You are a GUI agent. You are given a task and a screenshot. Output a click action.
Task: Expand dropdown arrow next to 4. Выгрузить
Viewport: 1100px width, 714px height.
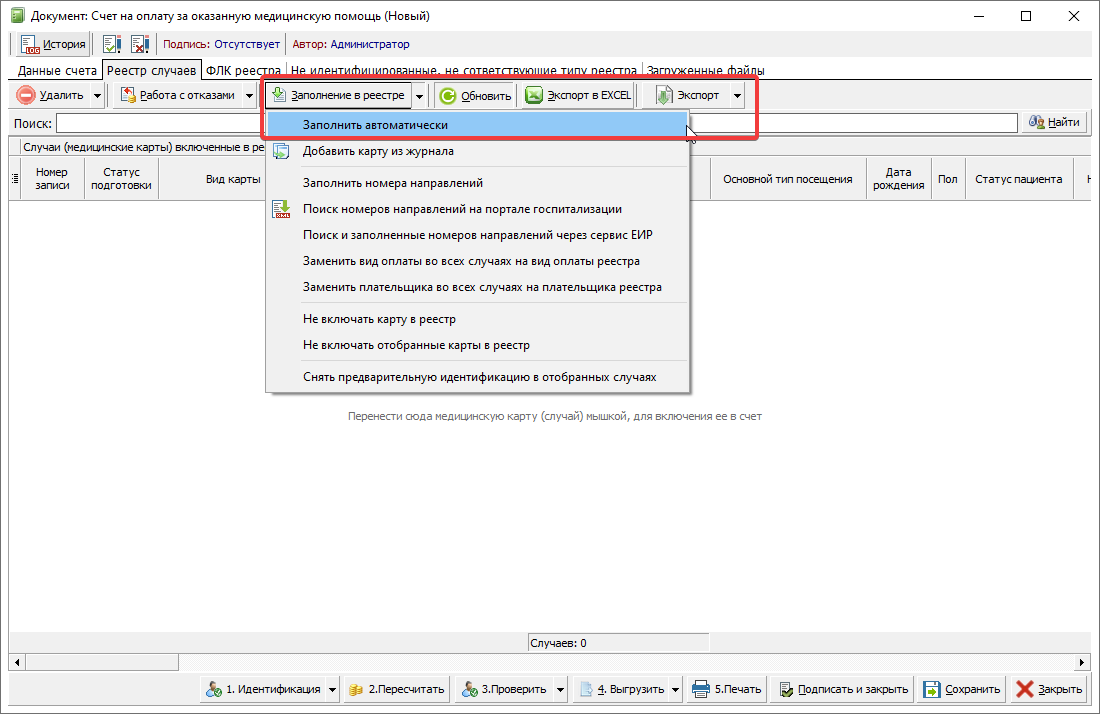[676, 689]
